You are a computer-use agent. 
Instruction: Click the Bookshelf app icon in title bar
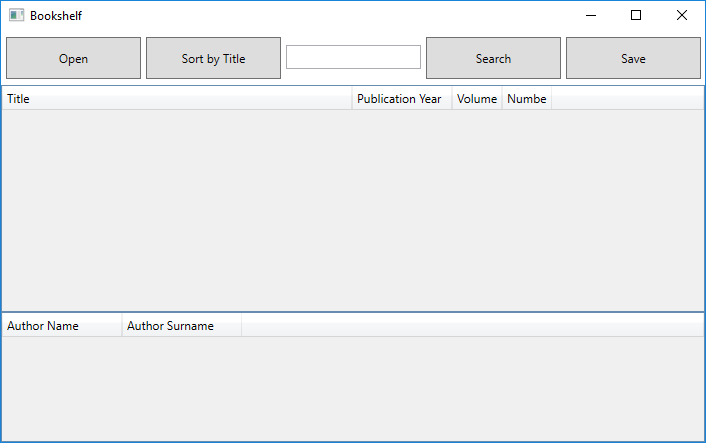pyautogui.click(x=17, y=15)
